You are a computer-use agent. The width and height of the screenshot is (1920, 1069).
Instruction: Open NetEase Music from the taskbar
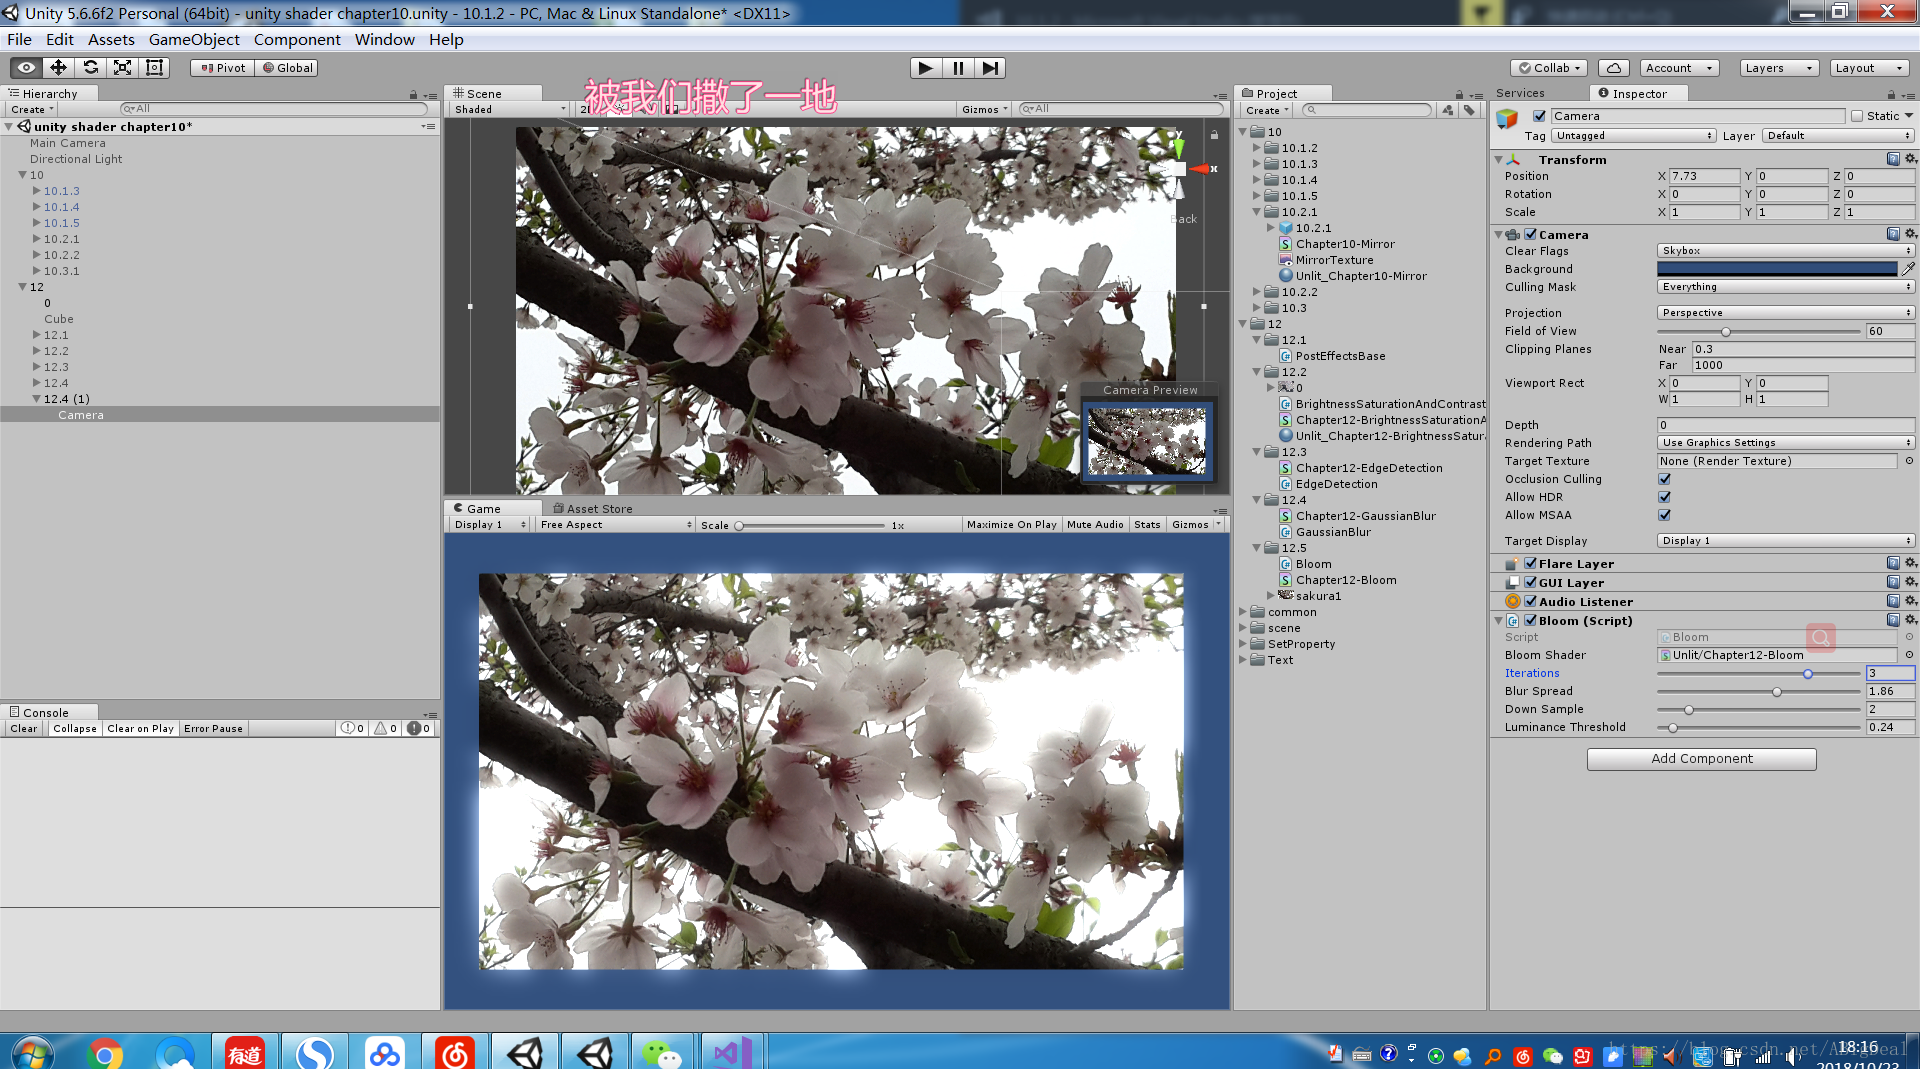(x=455, y=1053)
